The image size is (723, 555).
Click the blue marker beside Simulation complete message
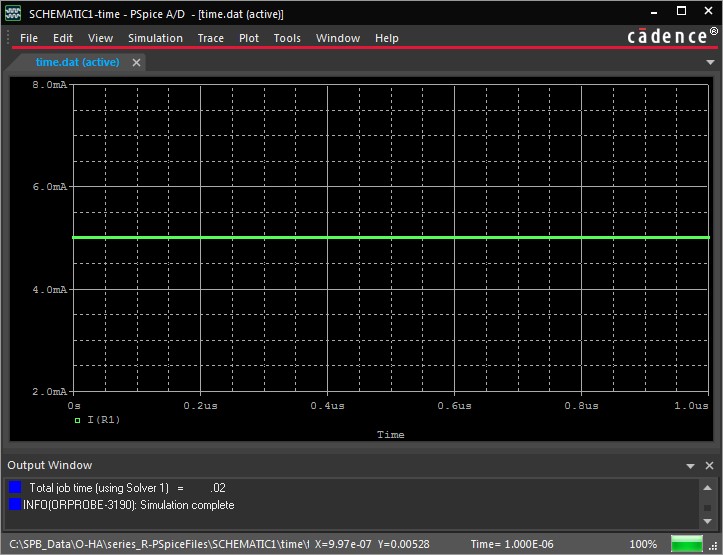pos(15,505)
